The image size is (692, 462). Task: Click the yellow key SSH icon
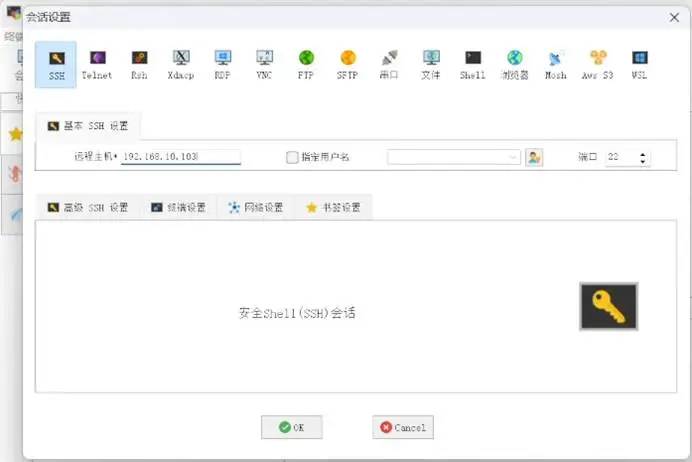[x=608, y=307]
